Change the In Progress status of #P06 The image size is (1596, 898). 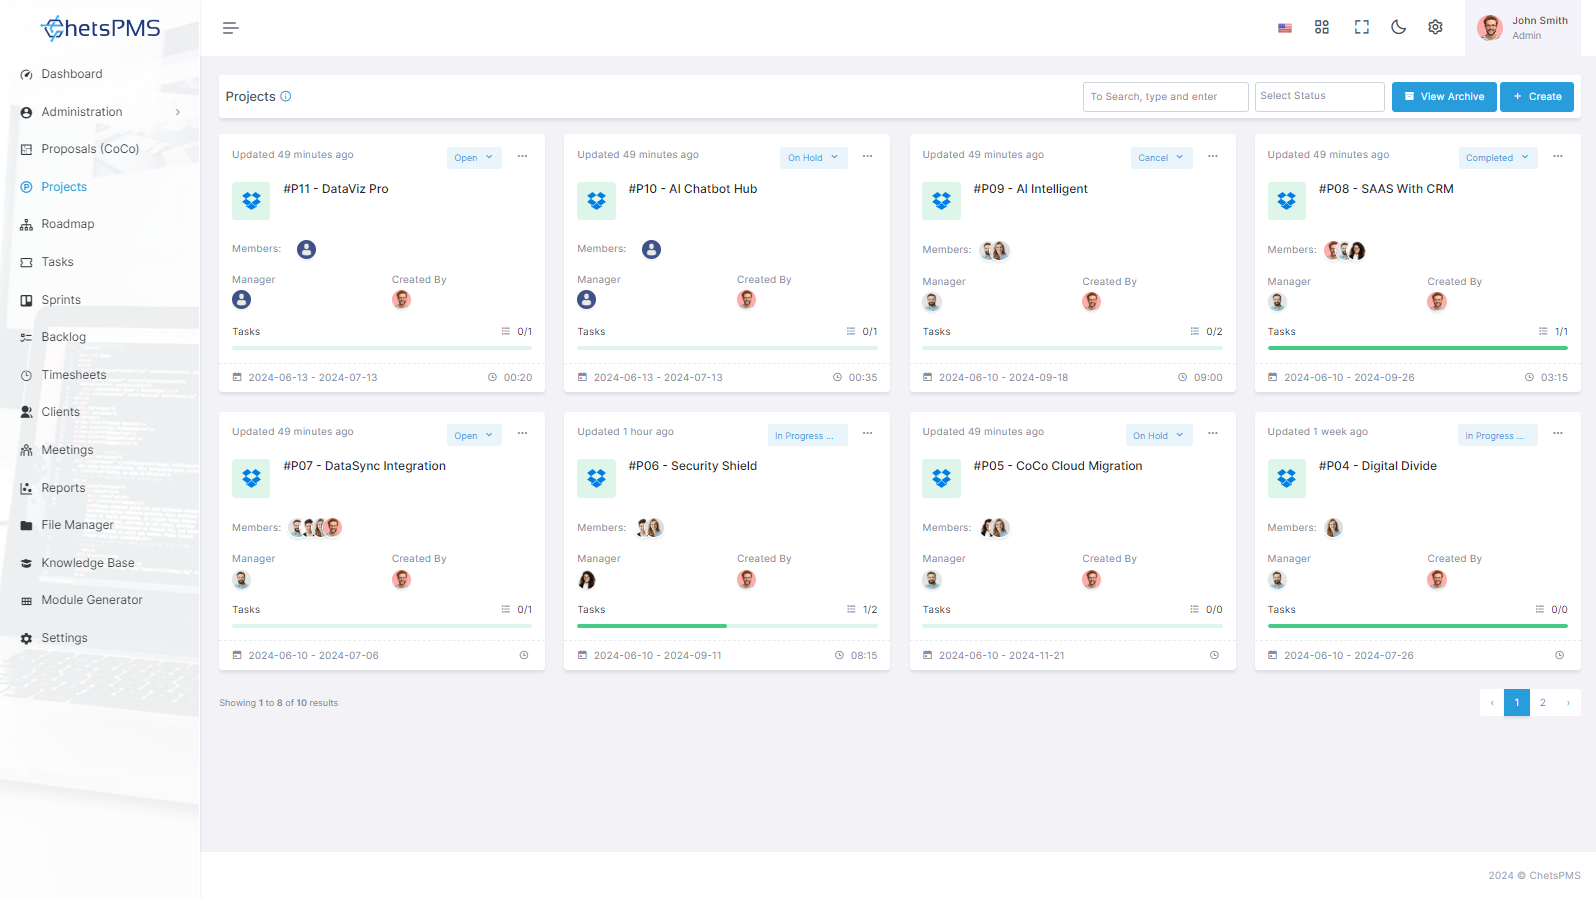pyautogui.click(x=807, y=435)
